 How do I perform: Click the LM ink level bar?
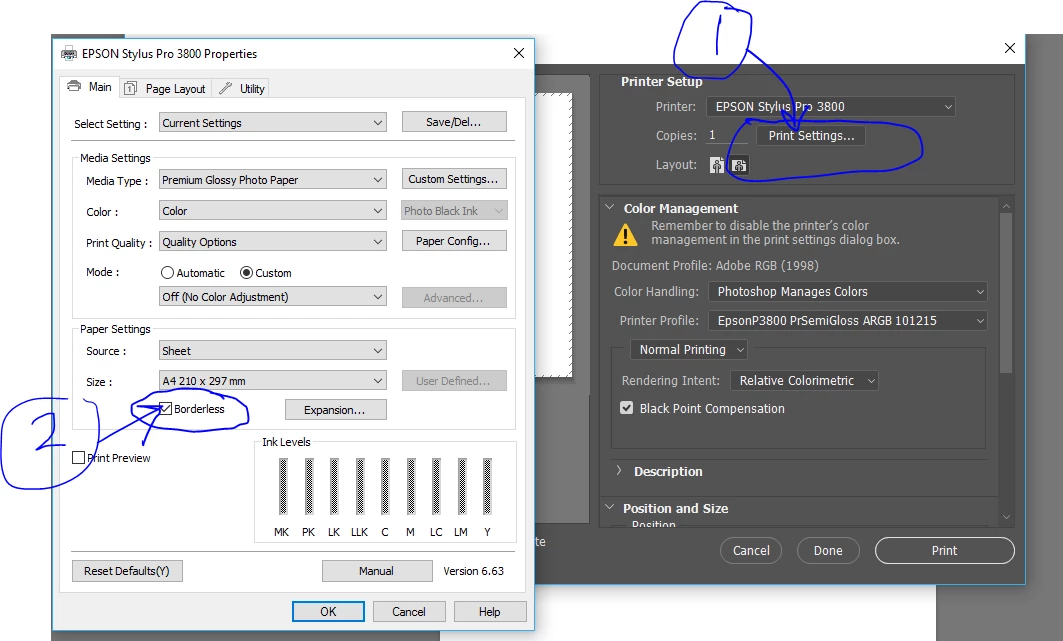tap(461, 487)
